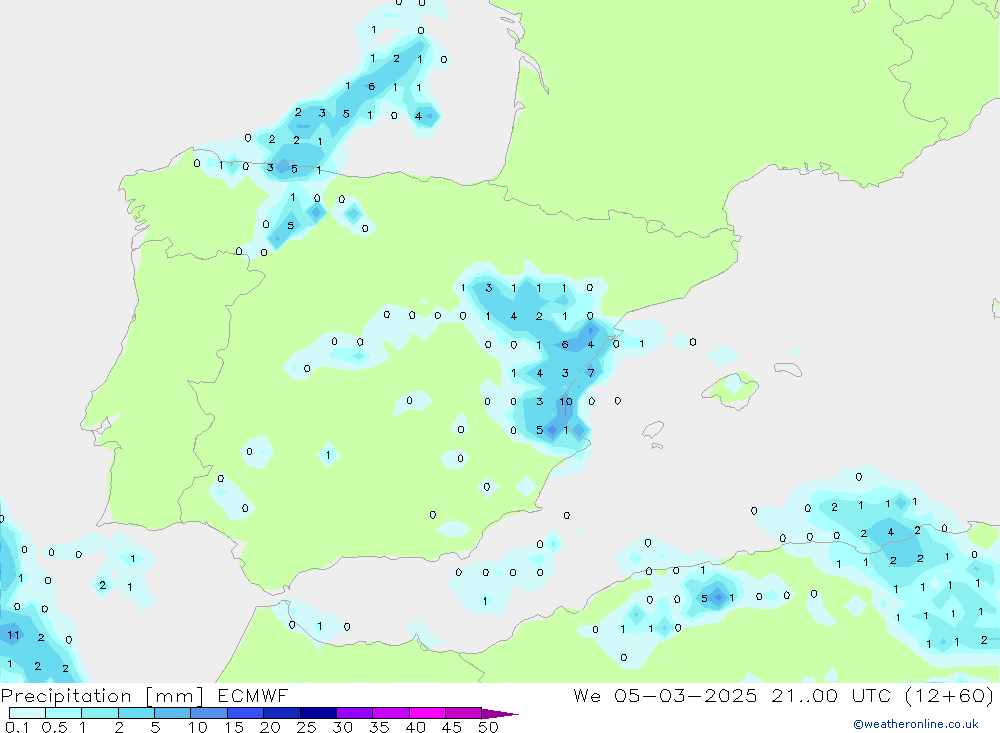Screen dimensions: 1000x733
Task: Pick the magenta legend swatch between 40 and 45
Action: 427,713
